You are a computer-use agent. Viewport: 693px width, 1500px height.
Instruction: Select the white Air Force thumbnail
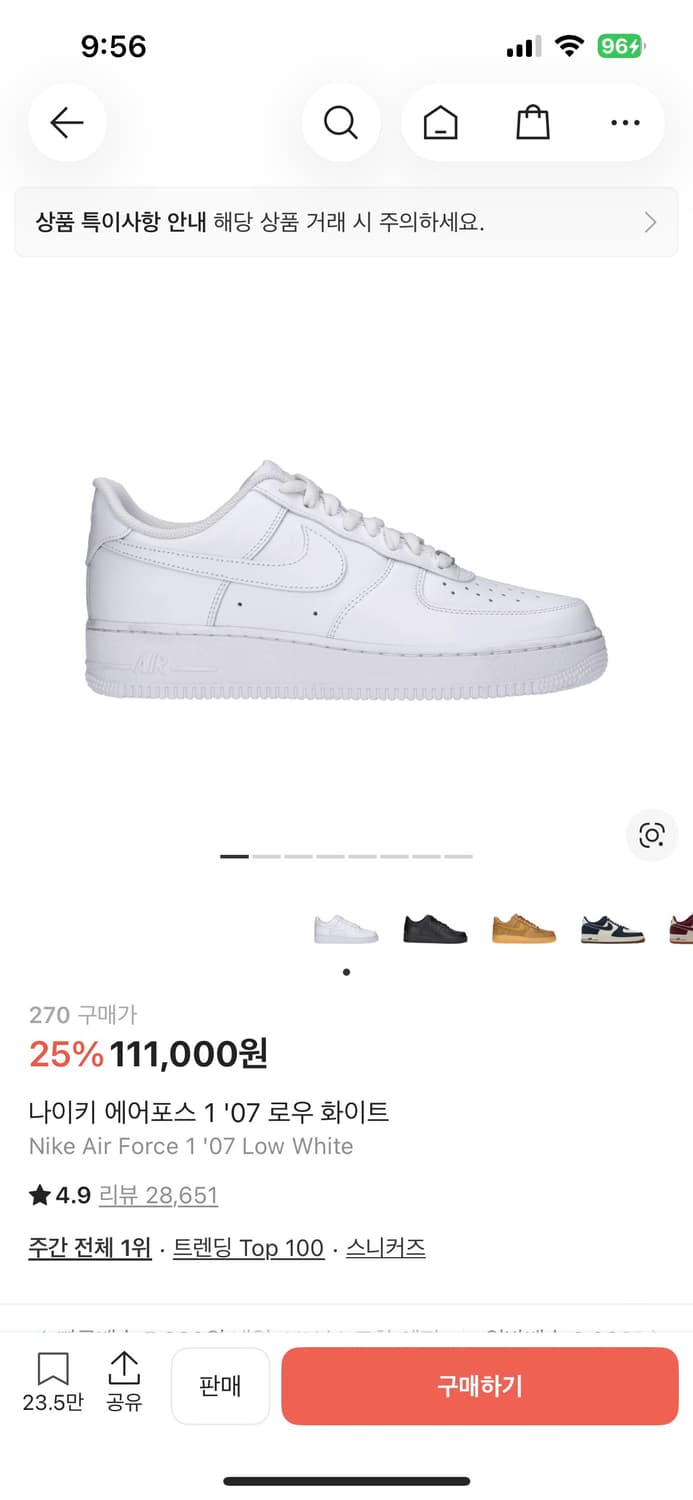pos(346,929)
